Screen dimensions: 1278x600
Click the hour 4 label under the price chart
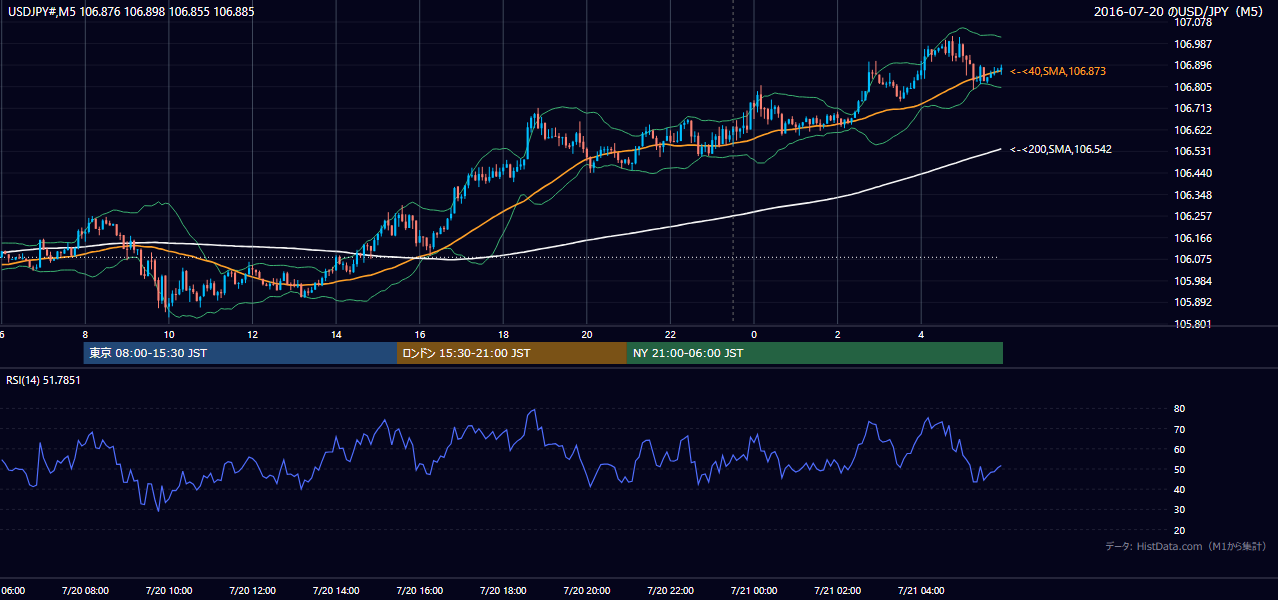(x=922, y=334)
